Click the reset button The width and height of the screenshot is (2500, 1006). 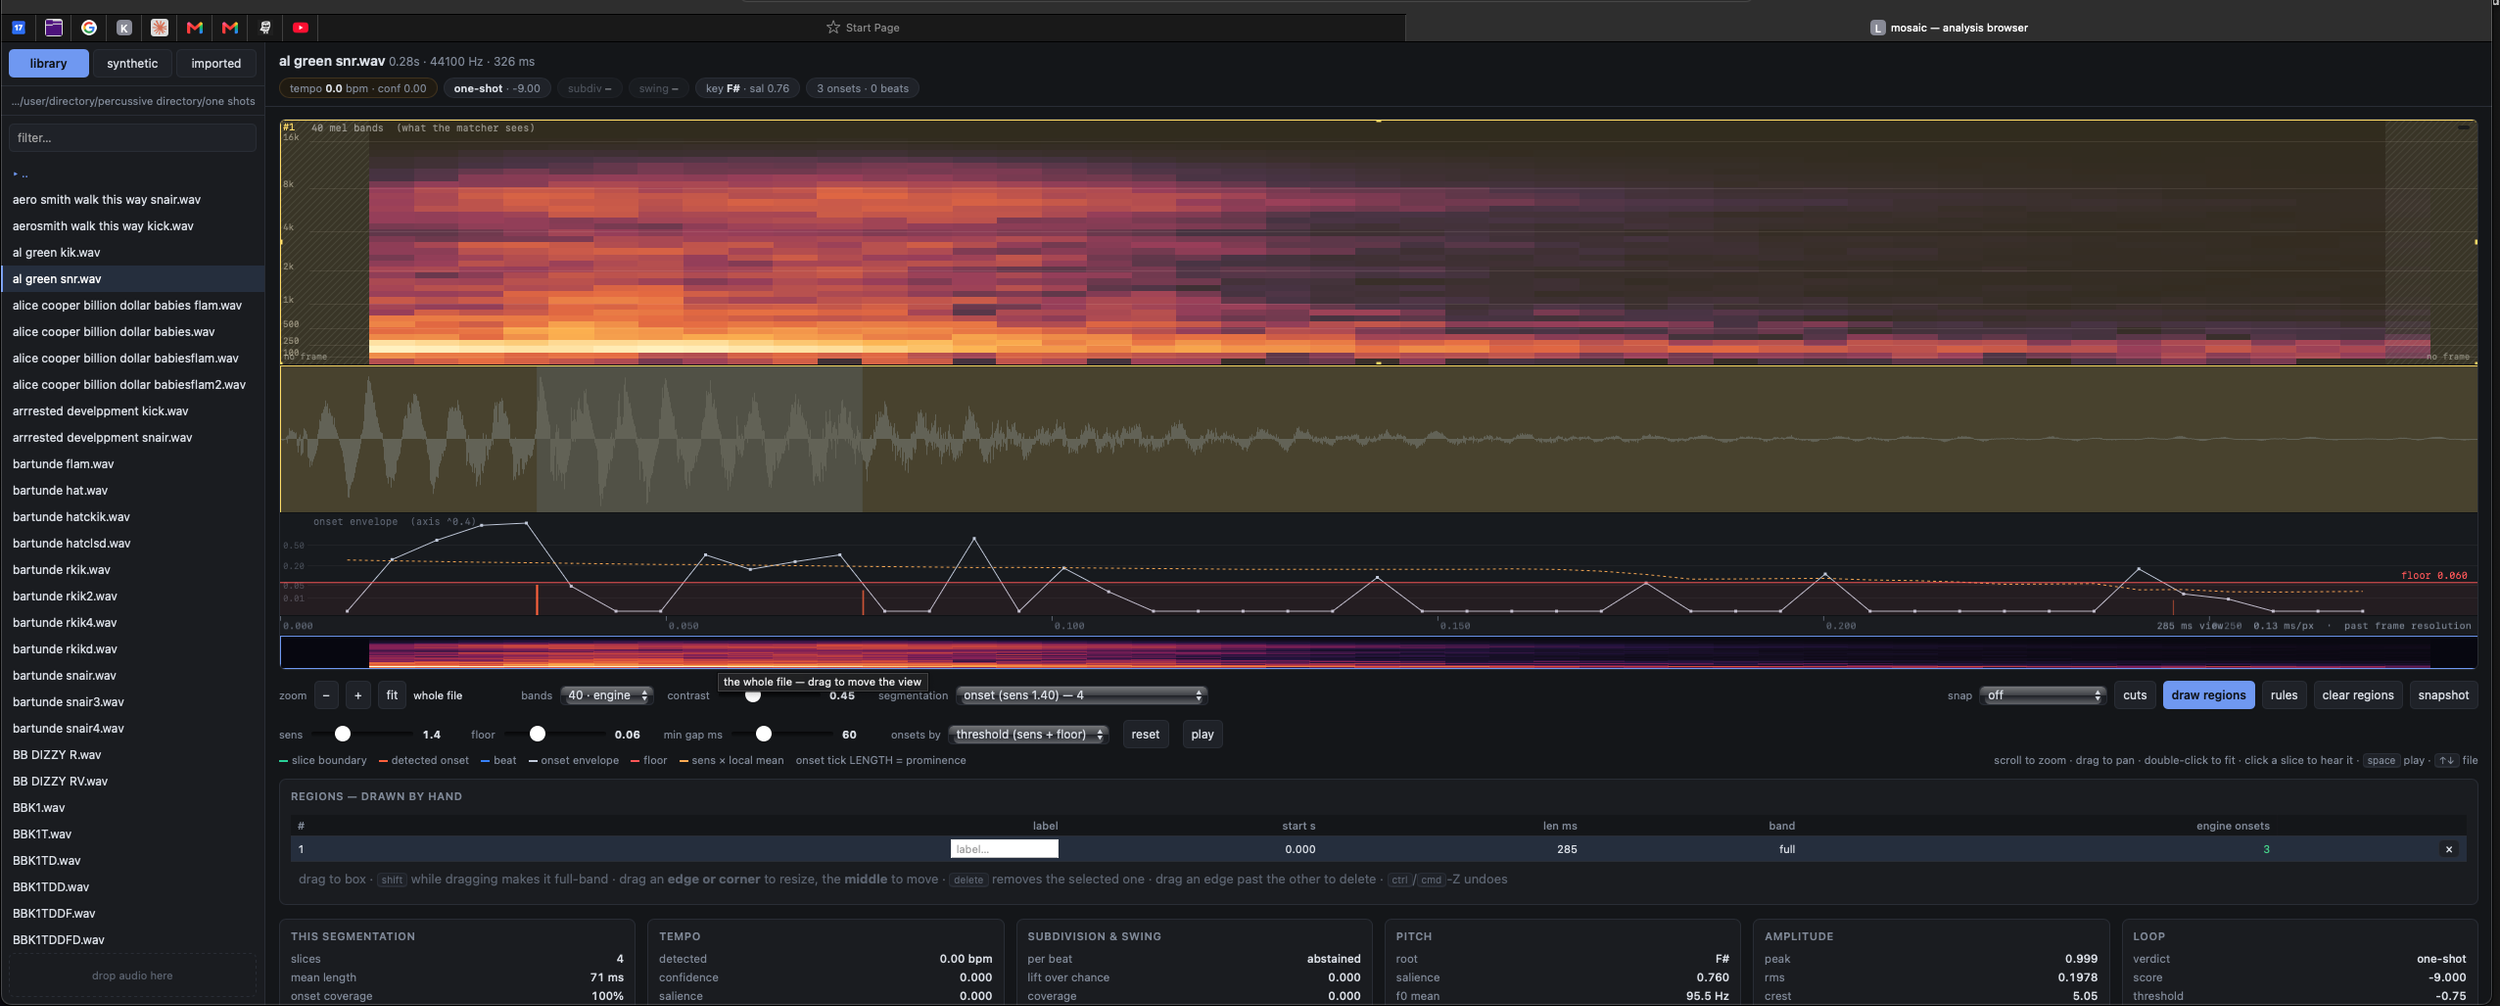point(1145,734)
